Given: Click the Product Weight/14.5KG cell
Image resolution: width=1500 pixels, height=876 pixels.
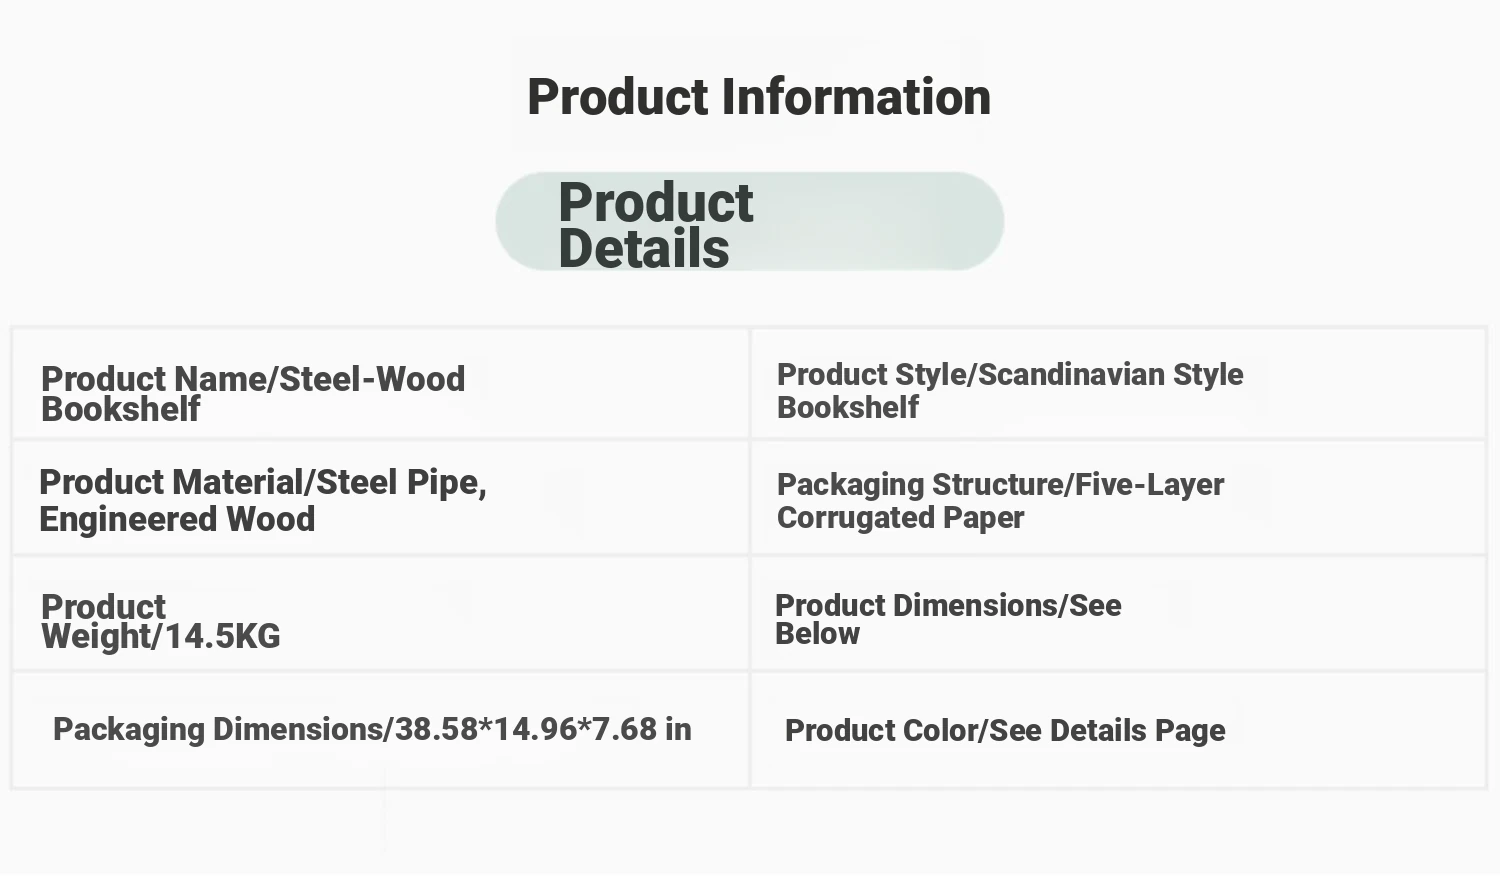Looking at the screenshot, I should pos(381,614).
